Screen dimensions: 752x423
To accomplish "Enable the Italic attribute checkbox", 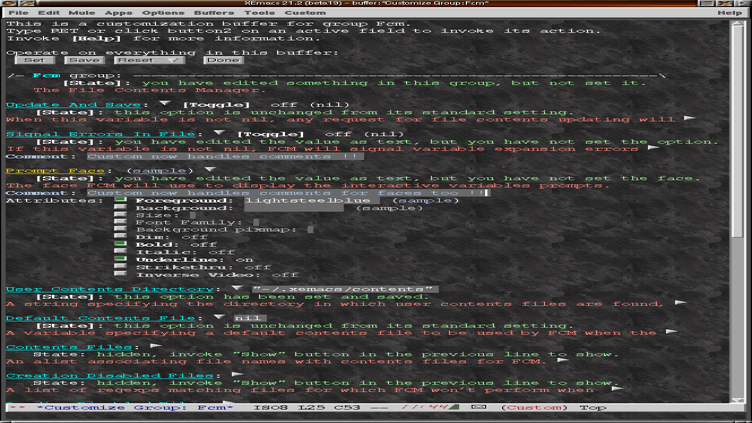I will coord(120,251).
